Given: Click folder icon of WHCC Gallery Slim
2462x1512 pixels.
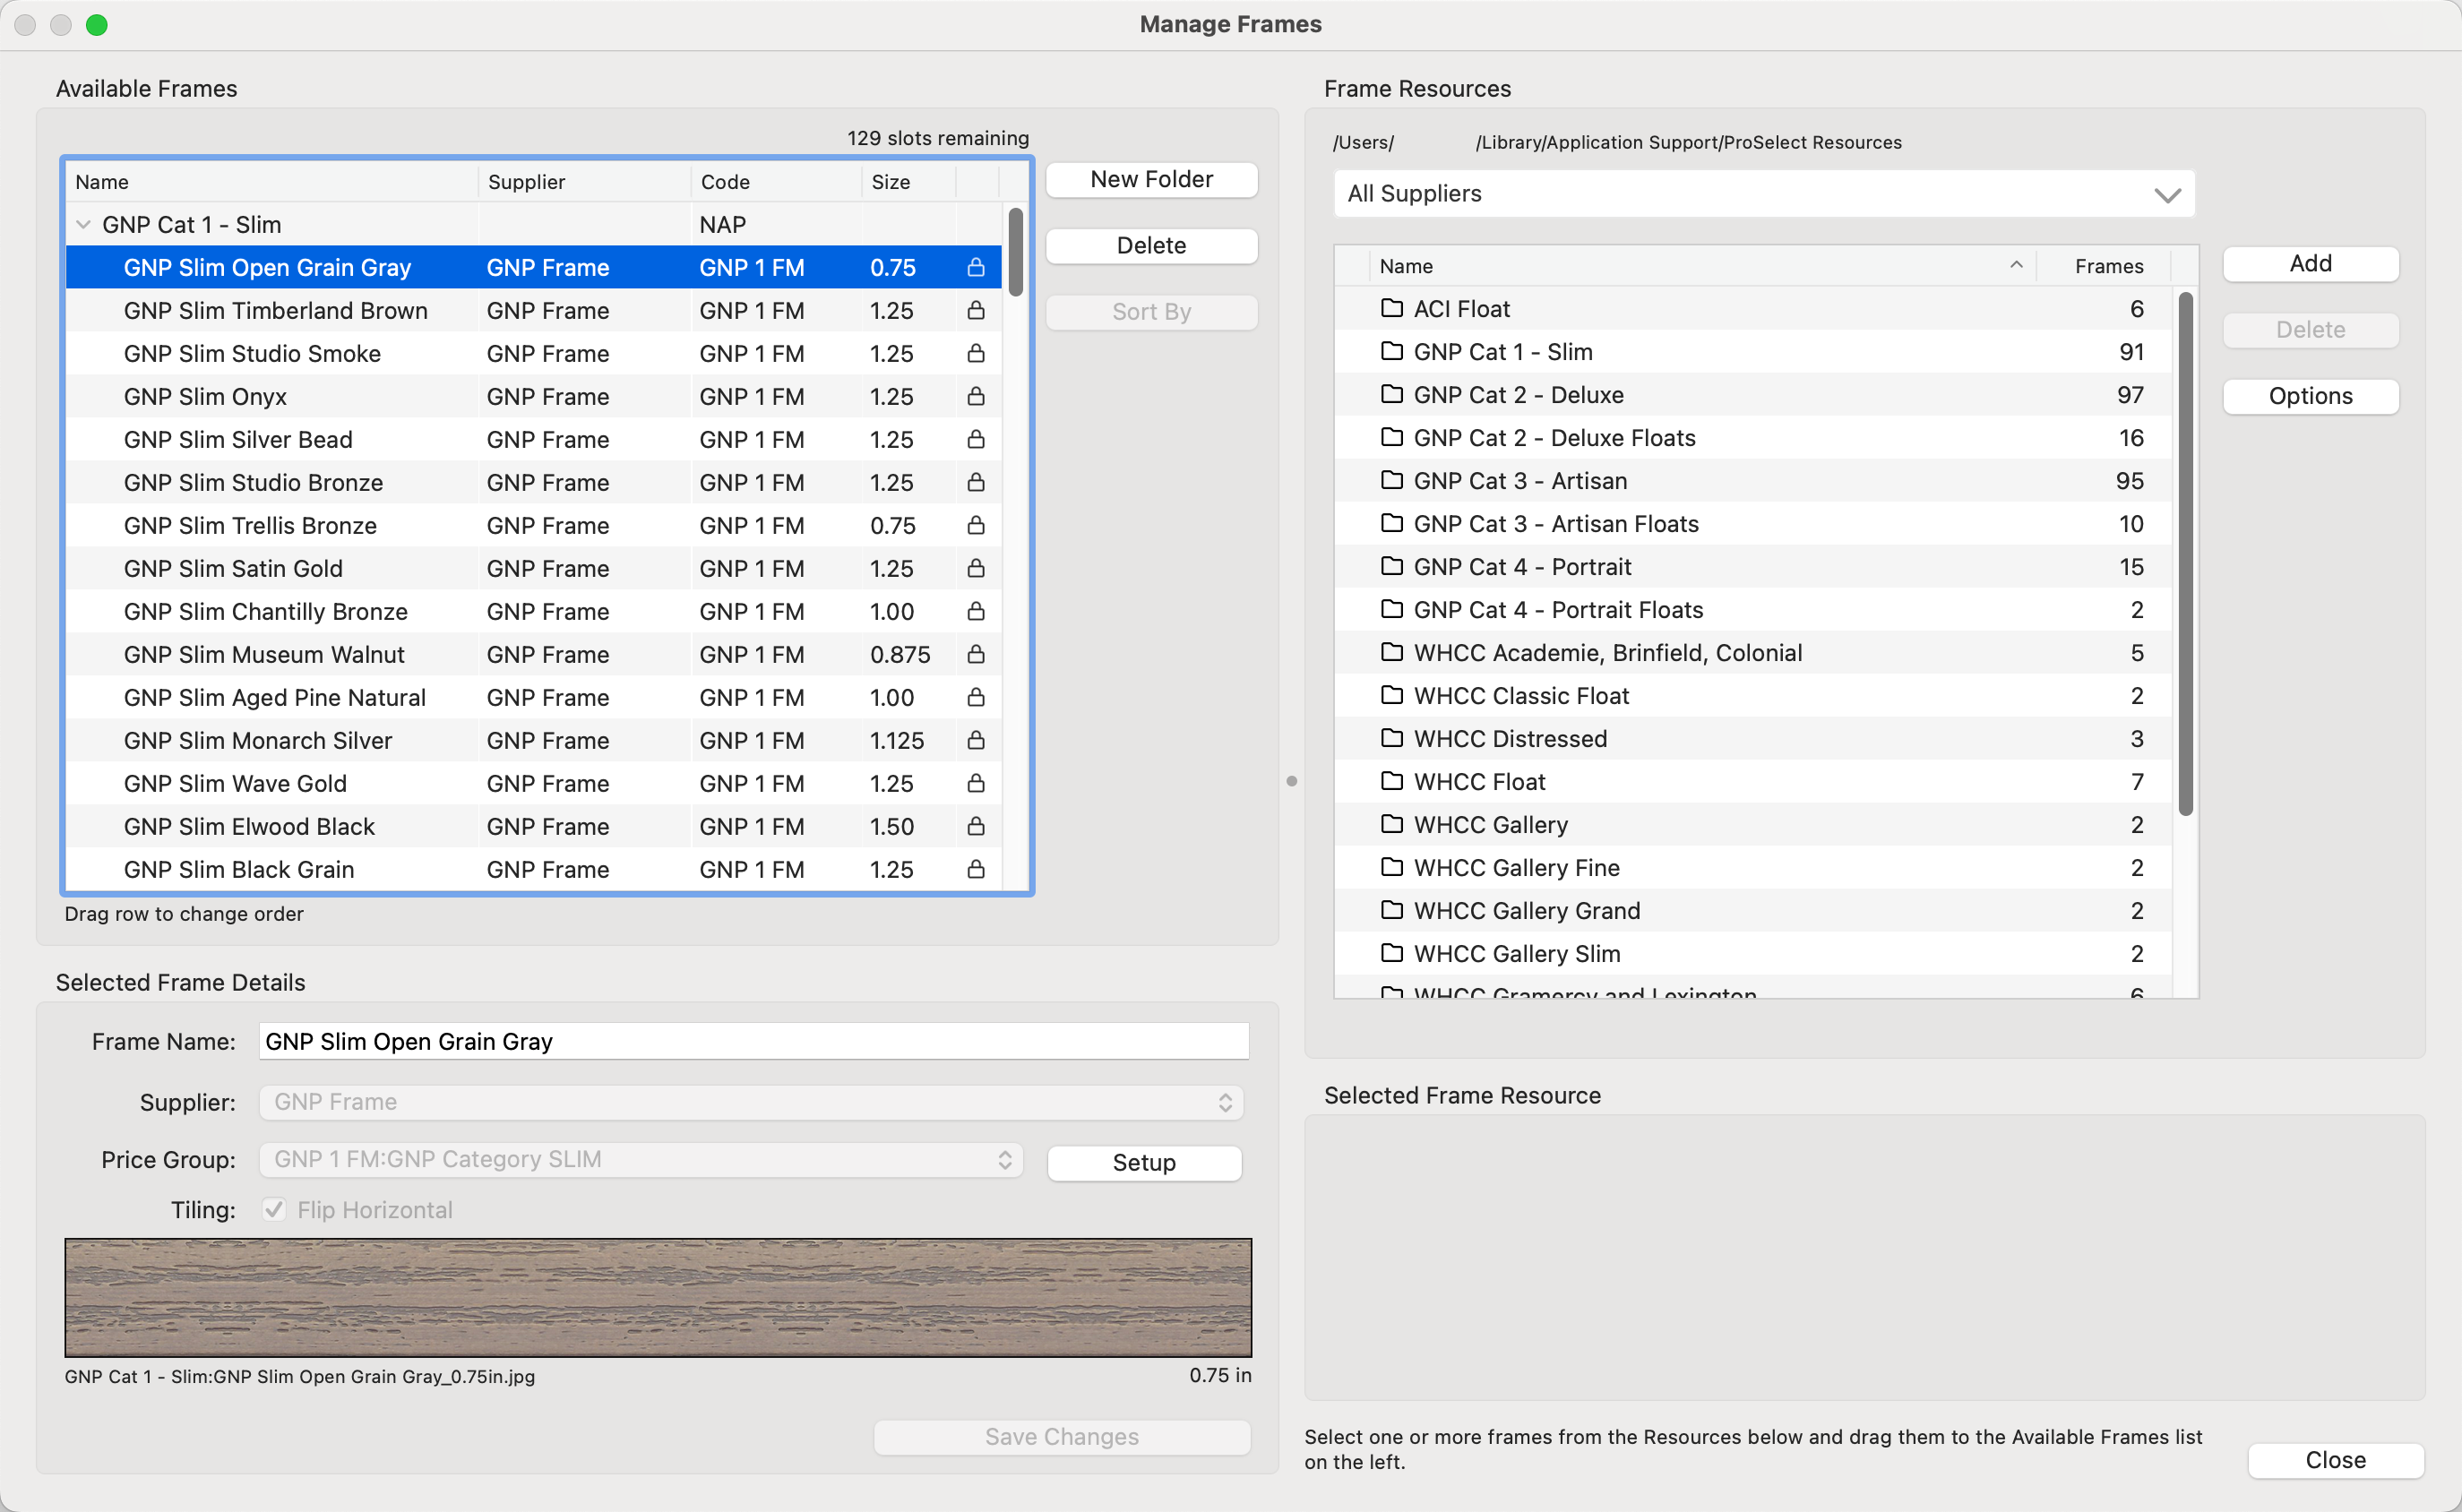Looking at the screenshot, I should (1391, 953).
